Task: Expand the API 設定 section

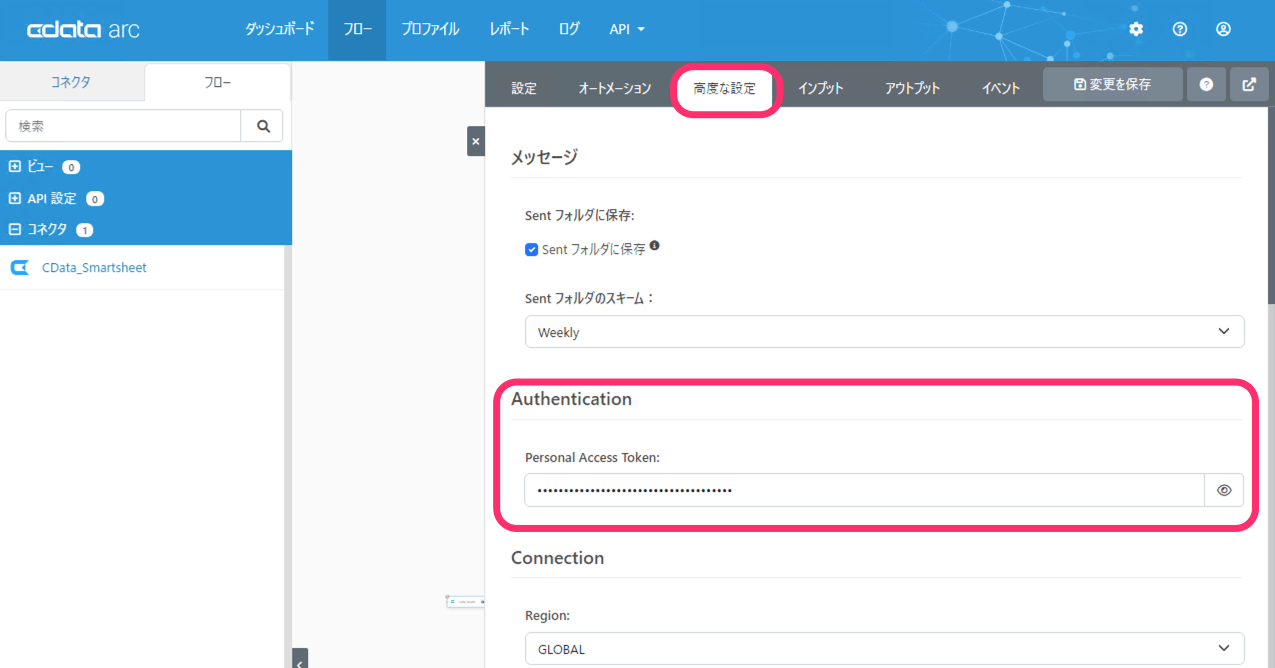Action: [x=15, y=198]
